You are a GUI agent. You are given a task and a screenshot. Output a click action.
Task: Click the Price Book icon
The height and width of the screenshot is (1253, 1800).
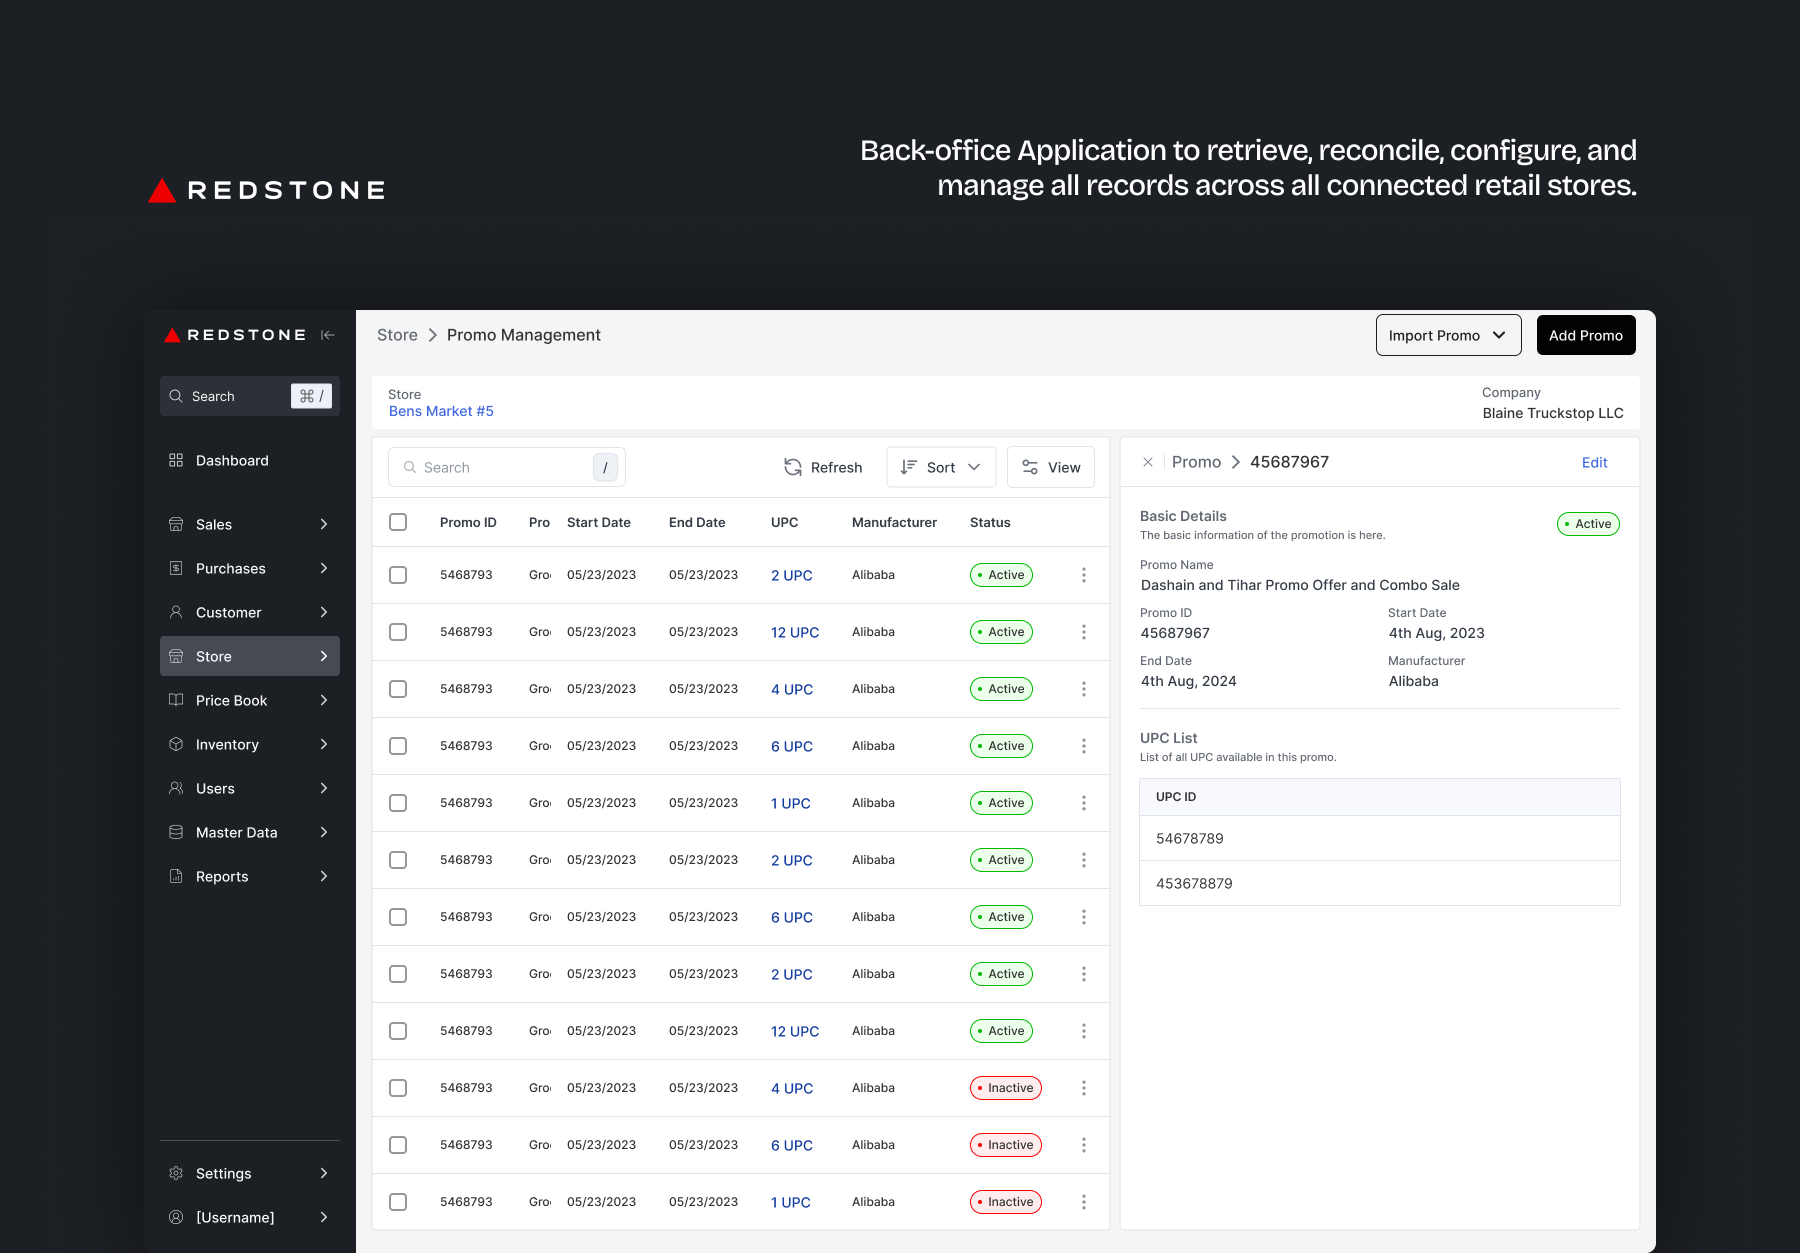coord(176,700)
